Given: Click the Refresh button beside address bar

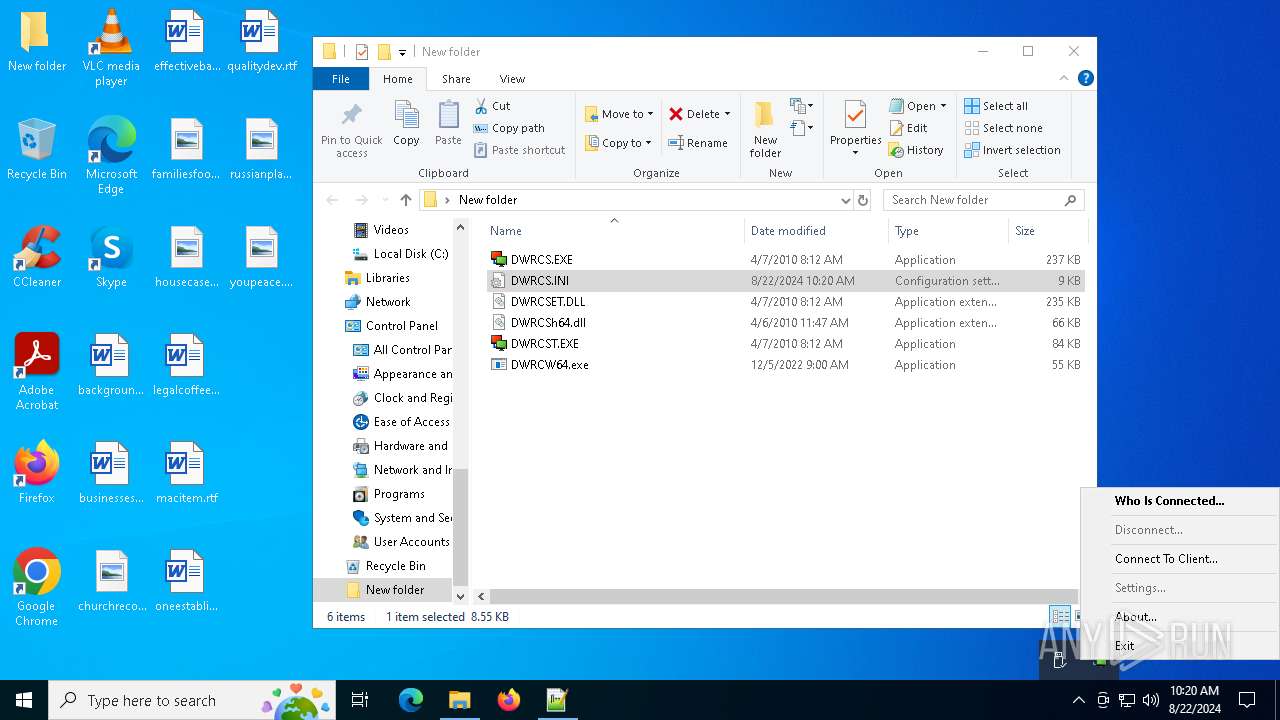Looking at the screenshot, I should [x=863, y=200].
